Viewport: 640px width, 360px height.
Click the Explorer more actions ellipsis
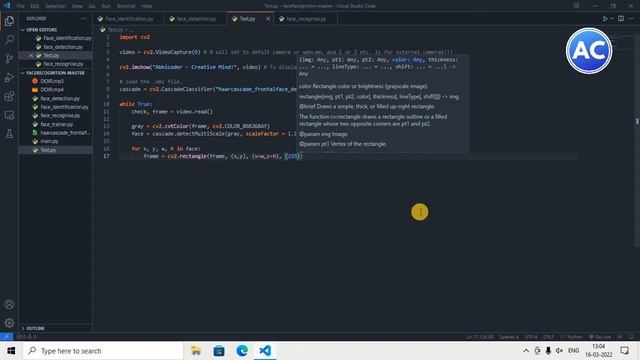coord(83,18)
